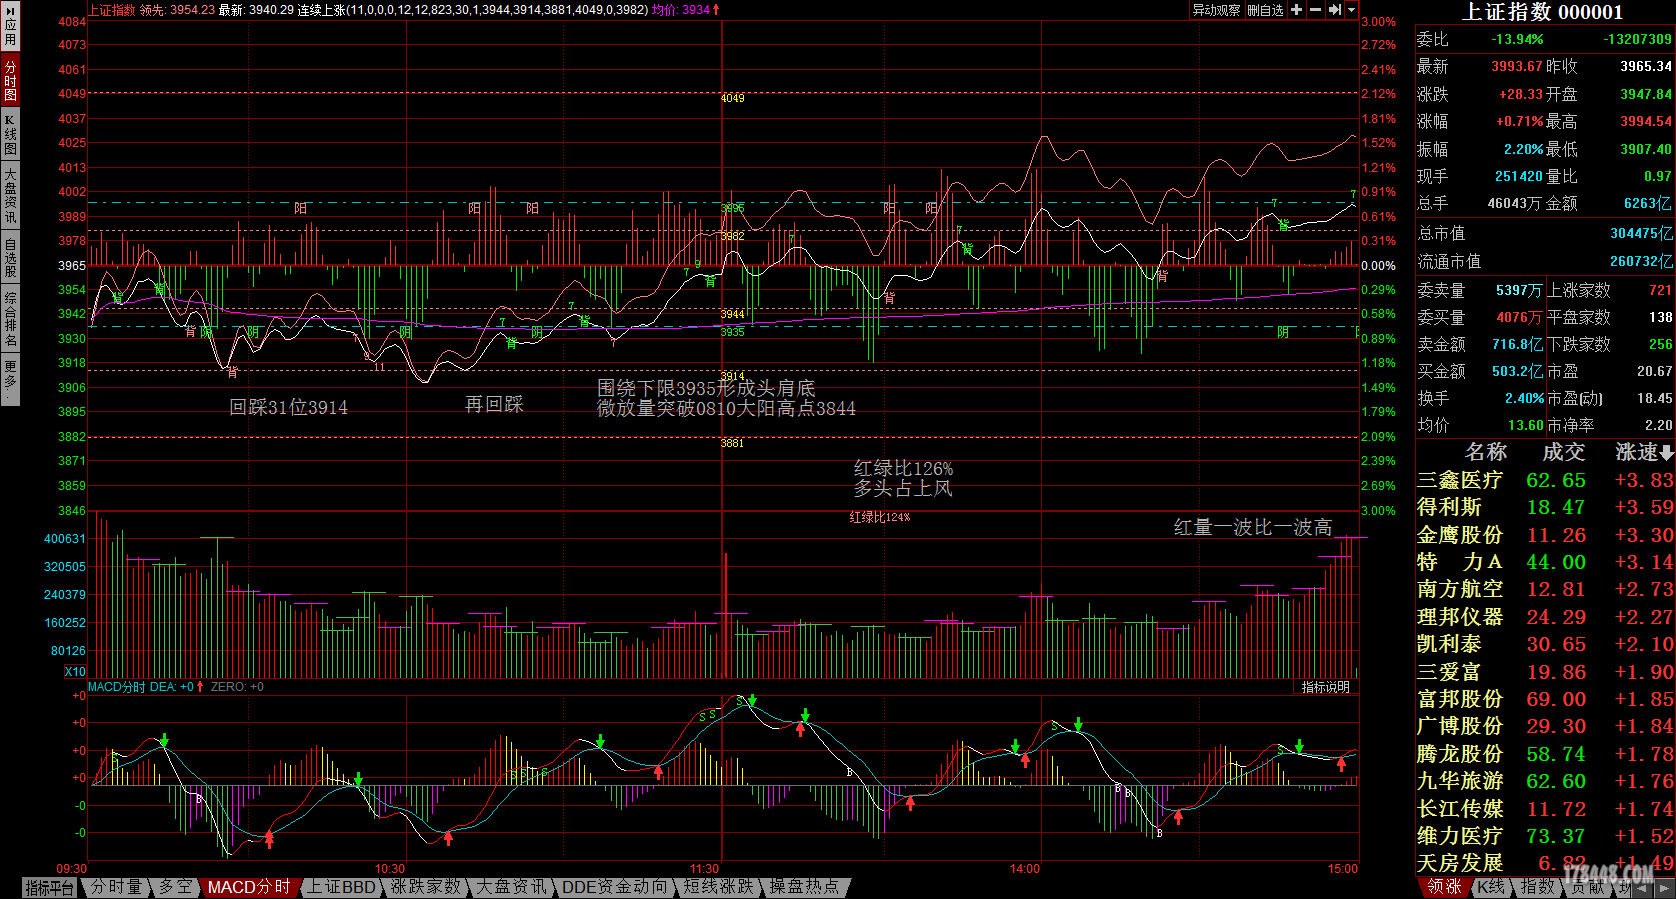Image resolution: width=1676 pixels, height=899 pixels.
Task: Select the 多空 indicator tab
Action: [175, 887]
